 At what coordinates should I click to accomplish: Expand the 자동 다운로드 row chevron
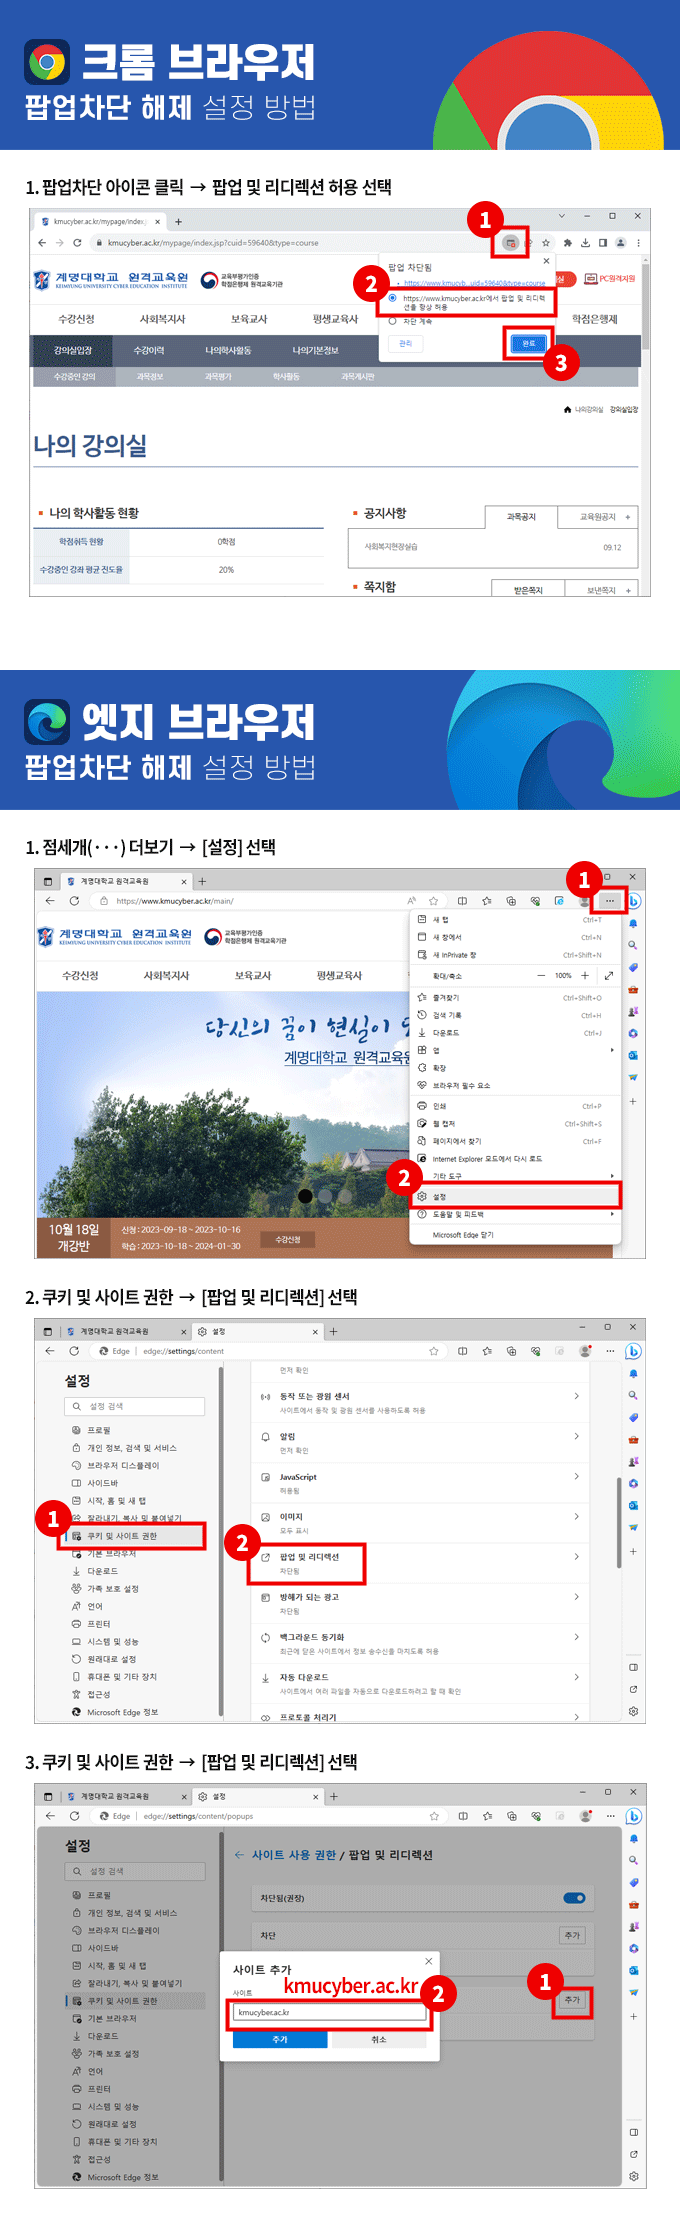577,1677
